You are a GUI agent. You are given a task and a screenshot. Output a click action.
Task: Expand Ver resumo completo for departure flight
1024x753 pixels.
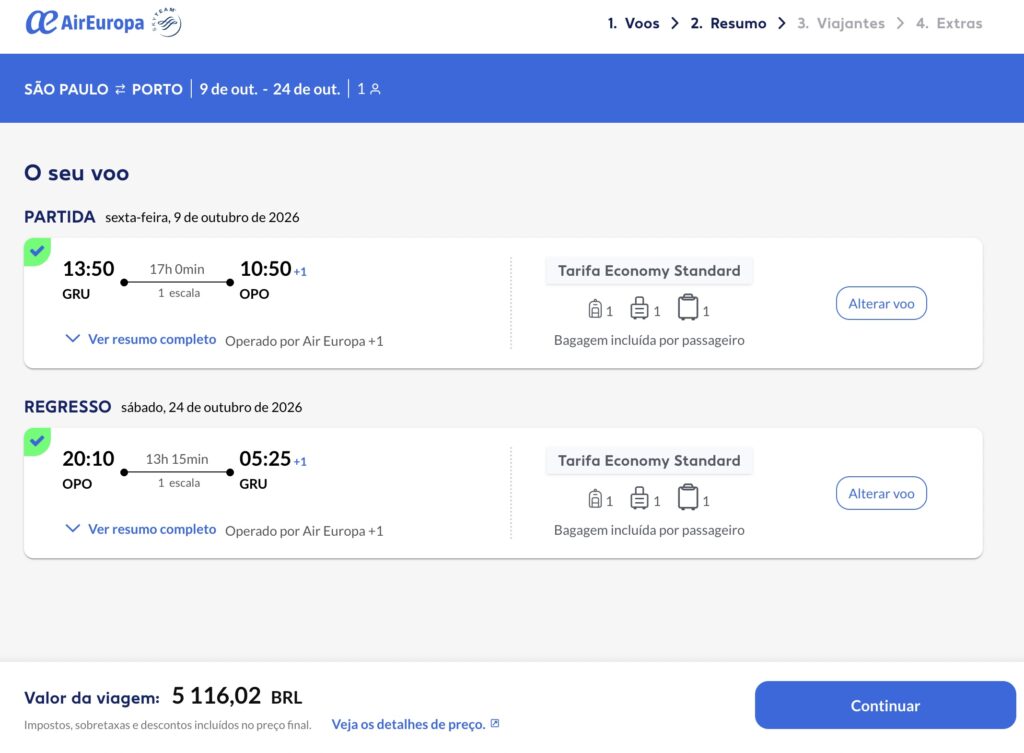(x=141, y=339)
